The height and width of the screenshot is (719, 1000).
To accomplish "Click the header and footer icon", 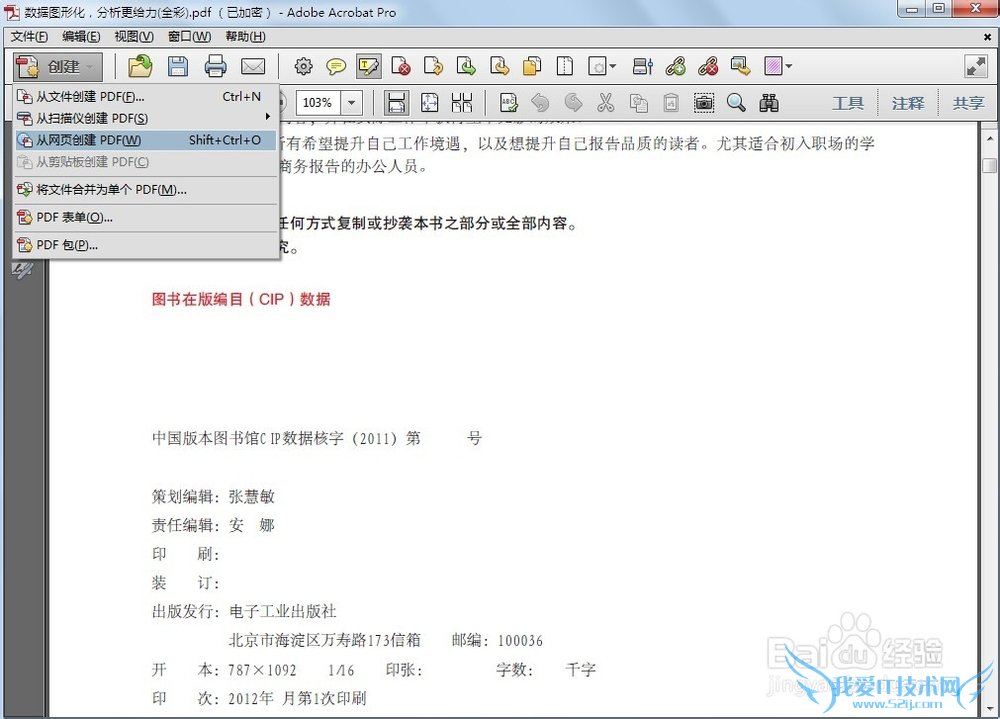I will [x=643, y=66].
